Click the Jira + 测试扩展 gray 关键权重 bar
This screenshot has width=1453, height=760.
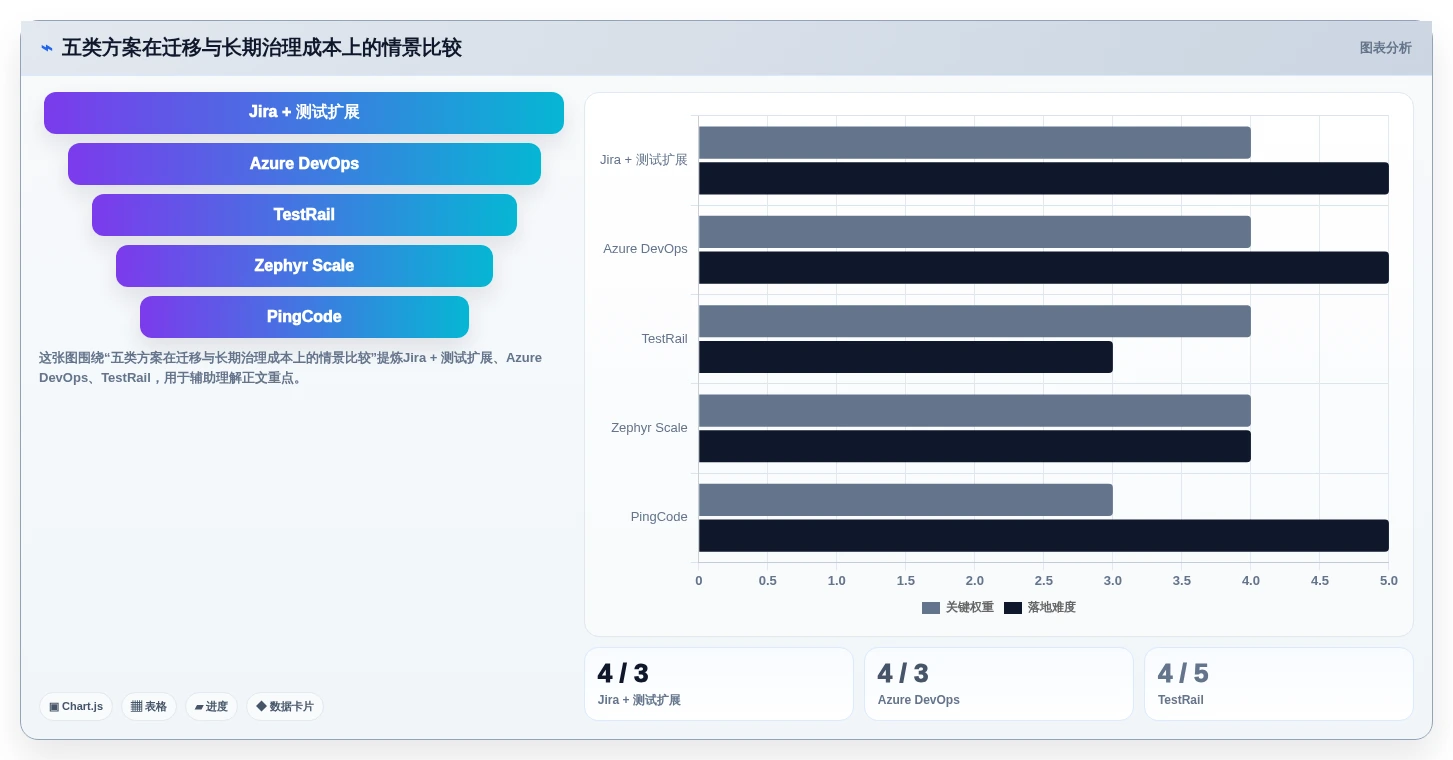975,142
